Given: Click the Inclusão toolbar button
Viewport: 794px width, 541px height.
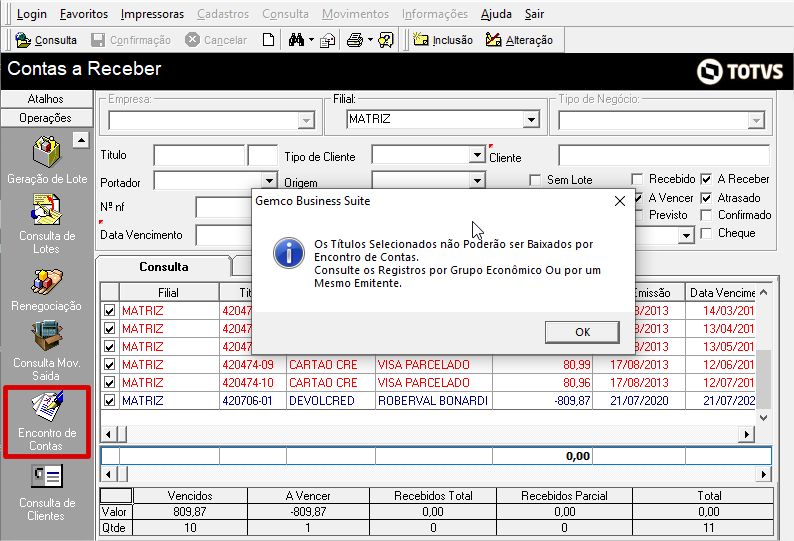Looking at the screenshot, I should point(443,40).
